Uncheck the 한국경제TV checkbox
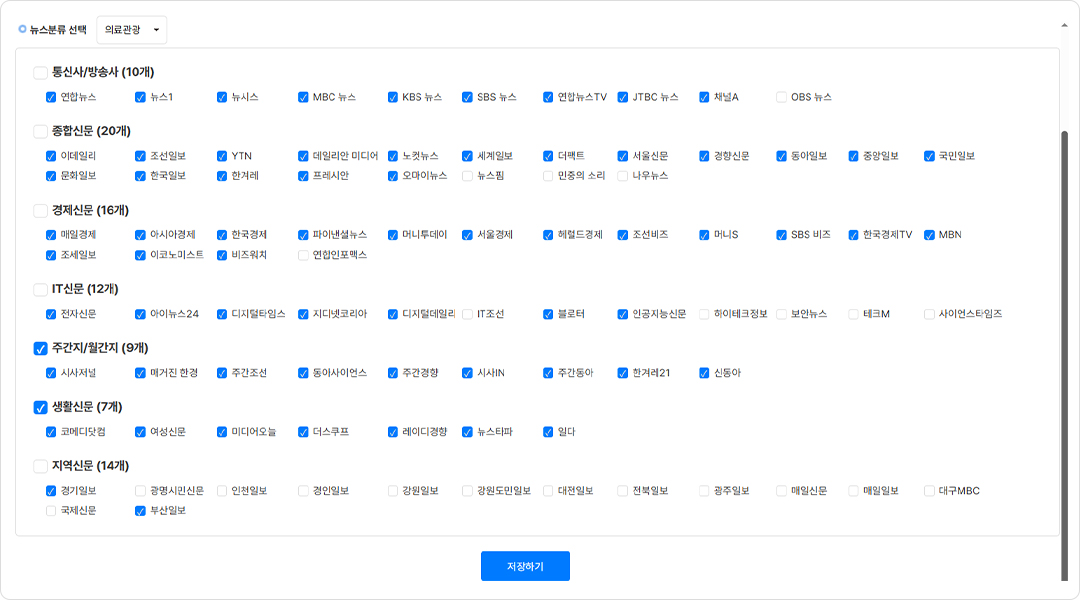The width and height of the screenshot is (1080, 600). (854, 235)
